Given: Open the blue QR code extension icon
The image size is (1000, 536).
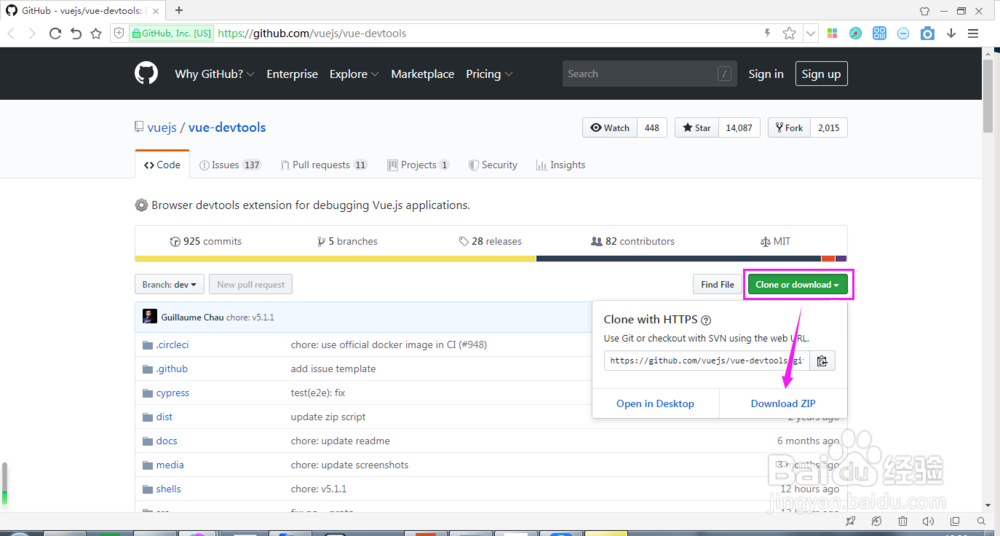Looking at the screenshot, I should pyautogui.click(x=879, y=33).
